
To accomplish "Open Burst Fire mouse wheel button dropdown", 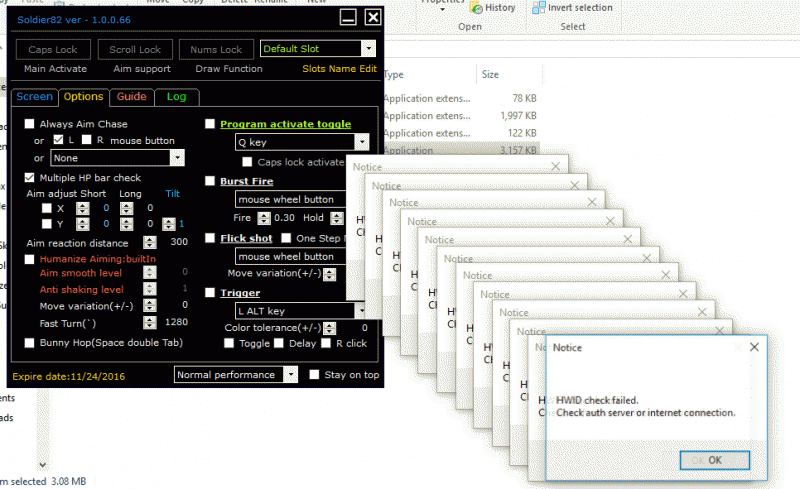I will [x=291, y=199].
